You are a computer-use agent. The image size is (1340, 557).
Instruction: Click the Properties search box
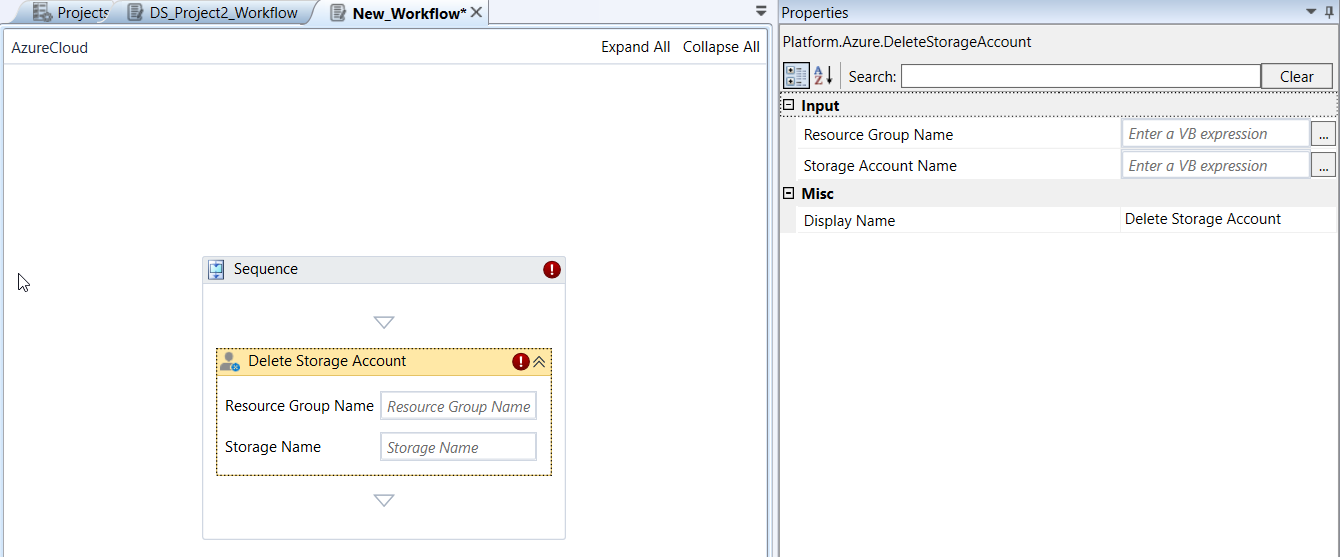1081,76
